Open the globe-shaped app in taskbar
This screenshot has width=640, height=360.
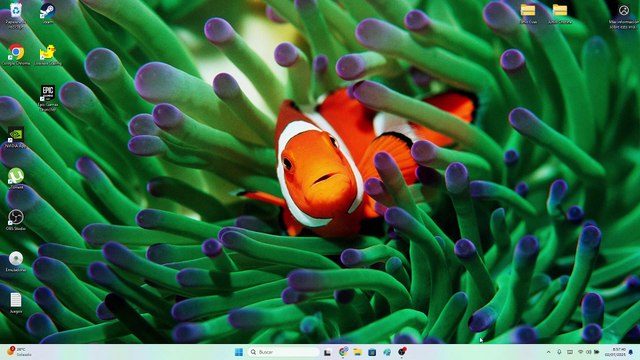click(x=387, y=352)
